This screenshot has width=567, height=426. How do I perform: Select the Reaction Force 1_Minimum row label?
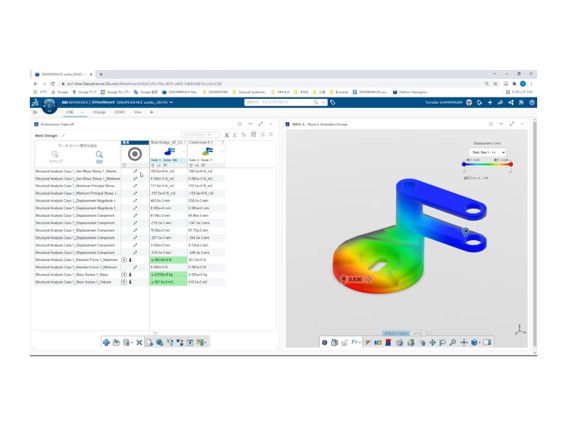76,267
